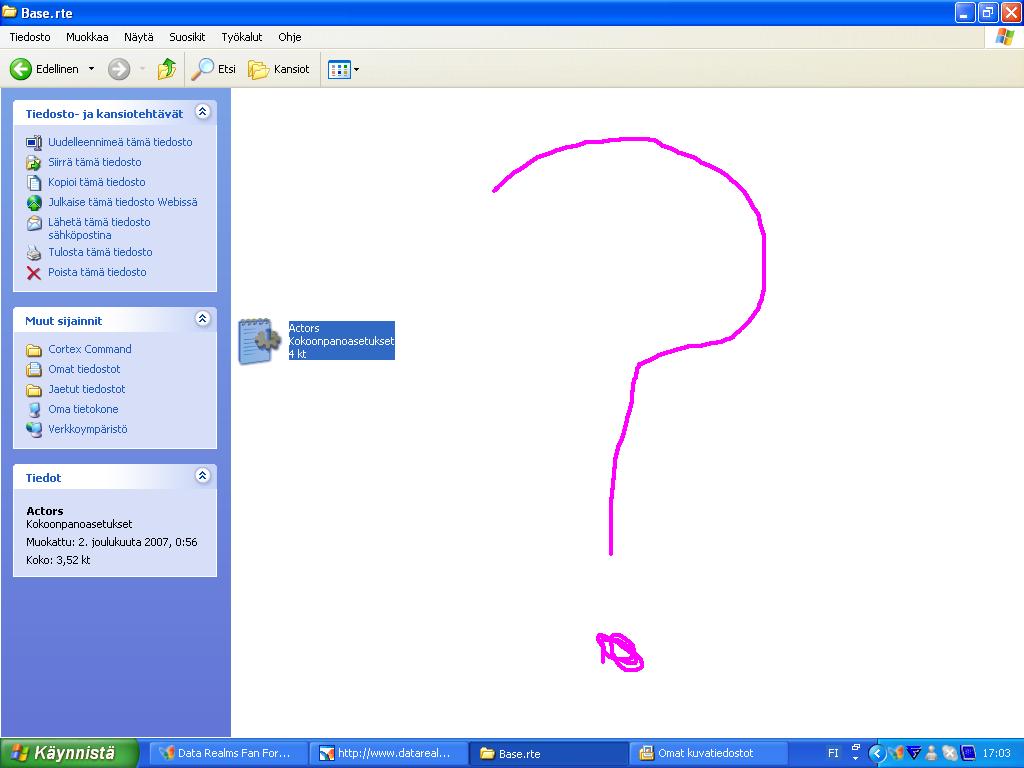Image resolution: width=1024 pixels, height=768 pixels.
Task: Click Kopioi tämä tiedosto link
Action: [96, 182]
